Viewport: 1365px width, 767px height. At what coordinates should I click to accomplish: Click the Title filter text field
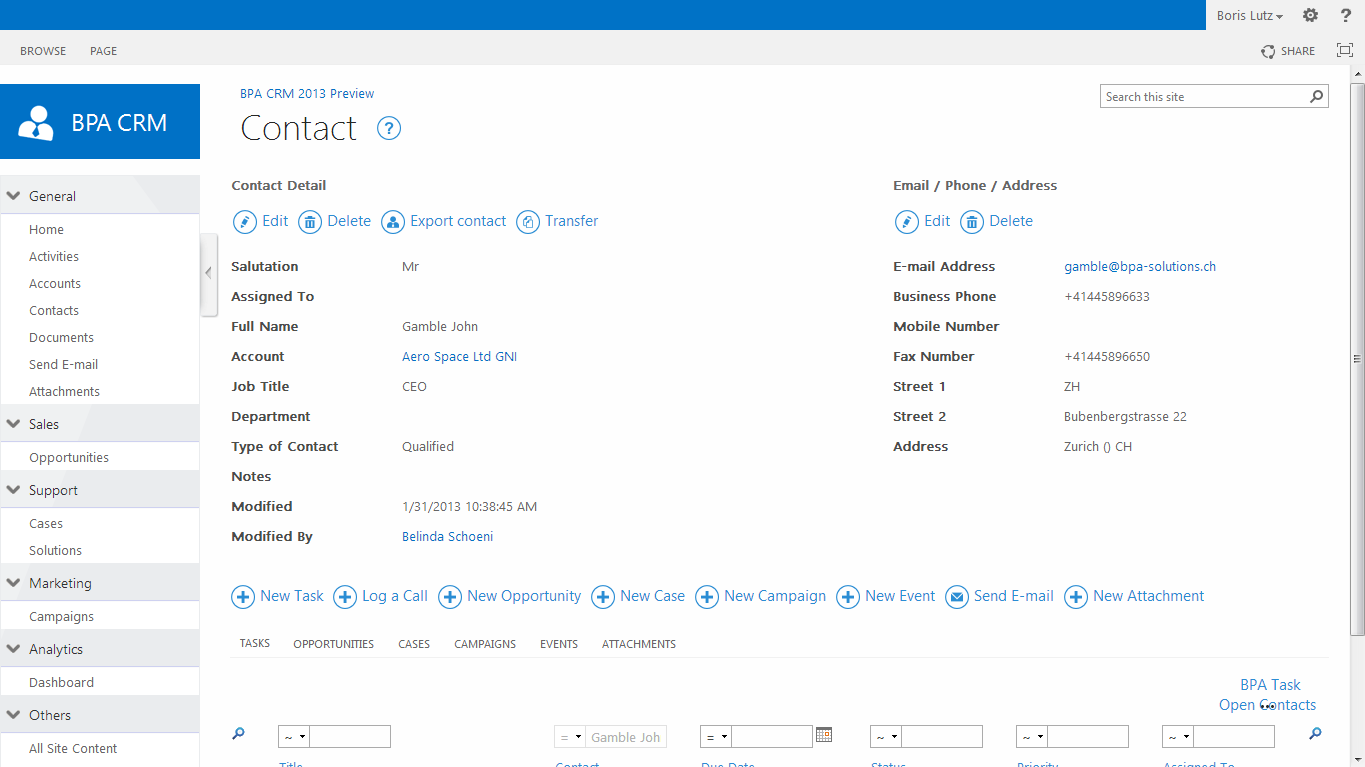[x=350, y=737]
